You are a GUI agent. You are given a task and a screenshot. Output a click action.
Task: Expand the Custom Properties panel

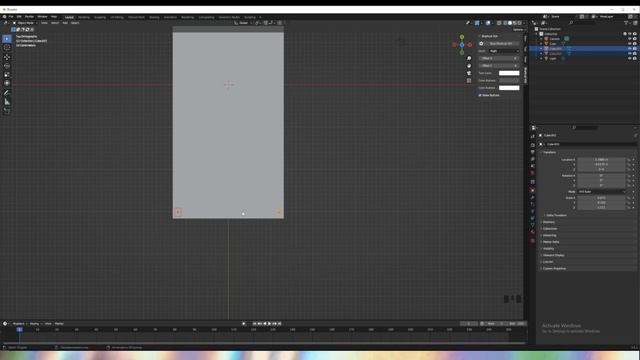tap(553, 269)
